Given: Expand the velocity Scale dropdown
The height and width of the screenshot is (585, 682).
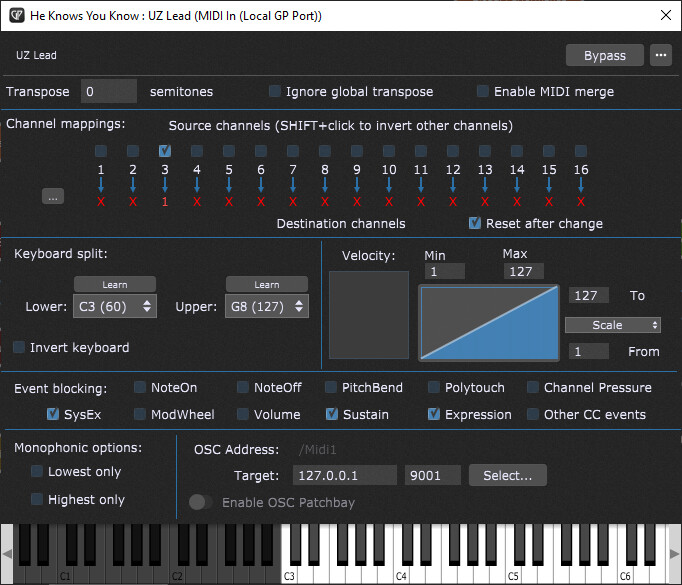Looking at the screenshot, I should (613, 325).
